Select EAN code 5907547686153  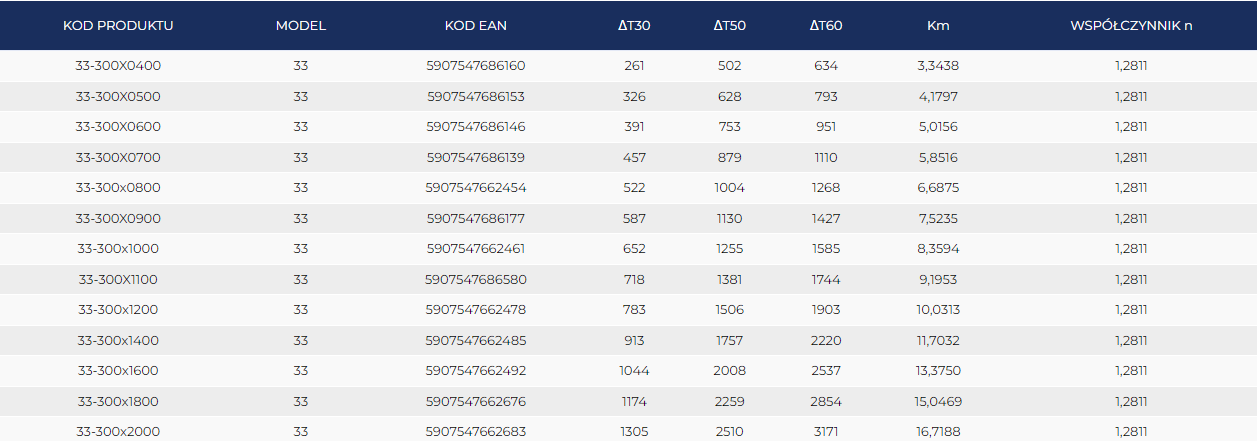pyautogui.click(x=475, y=97)
